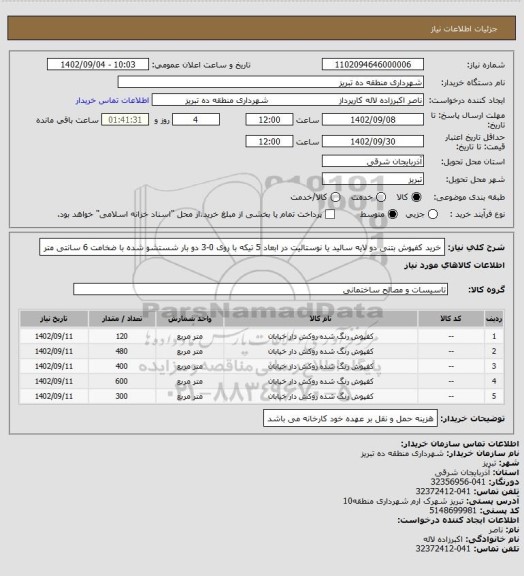524x576 pixels.
Task: Click the response deadline date 1402/09/08
Action: point(373,120)
